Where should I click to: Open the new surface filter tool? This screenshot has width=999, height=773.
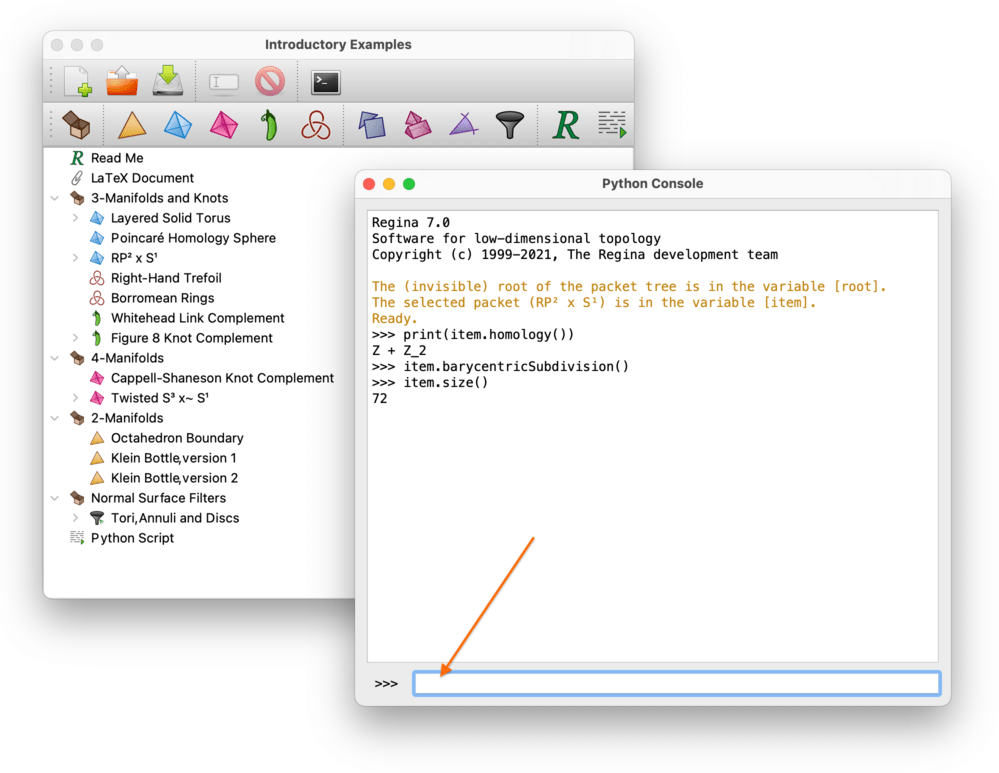click(x=510, y=125)
